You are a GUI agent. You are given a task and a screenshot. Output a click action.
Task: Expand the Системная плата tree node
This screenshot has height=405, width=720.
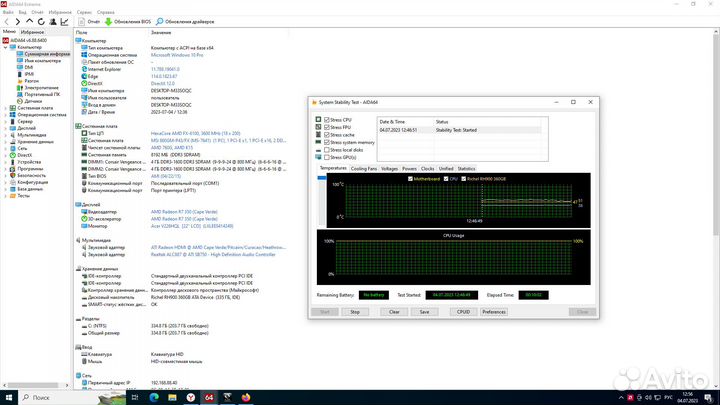pyautogui.click(x=6, y=108)
